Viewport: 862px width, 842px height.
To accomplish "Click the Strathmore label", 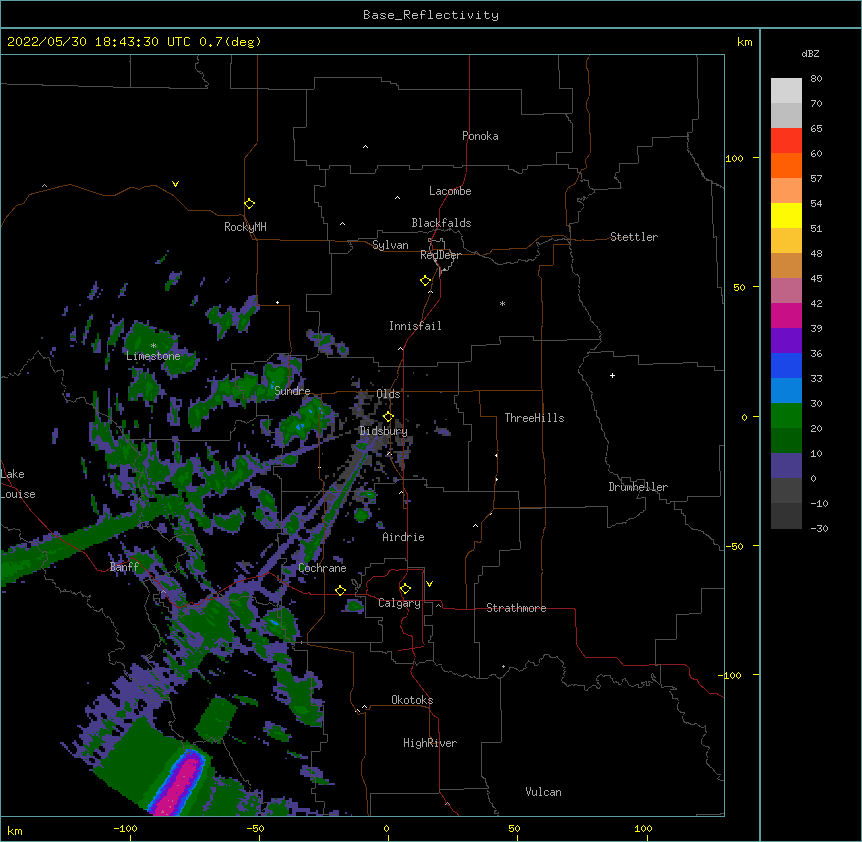I will tap(516, 608).
